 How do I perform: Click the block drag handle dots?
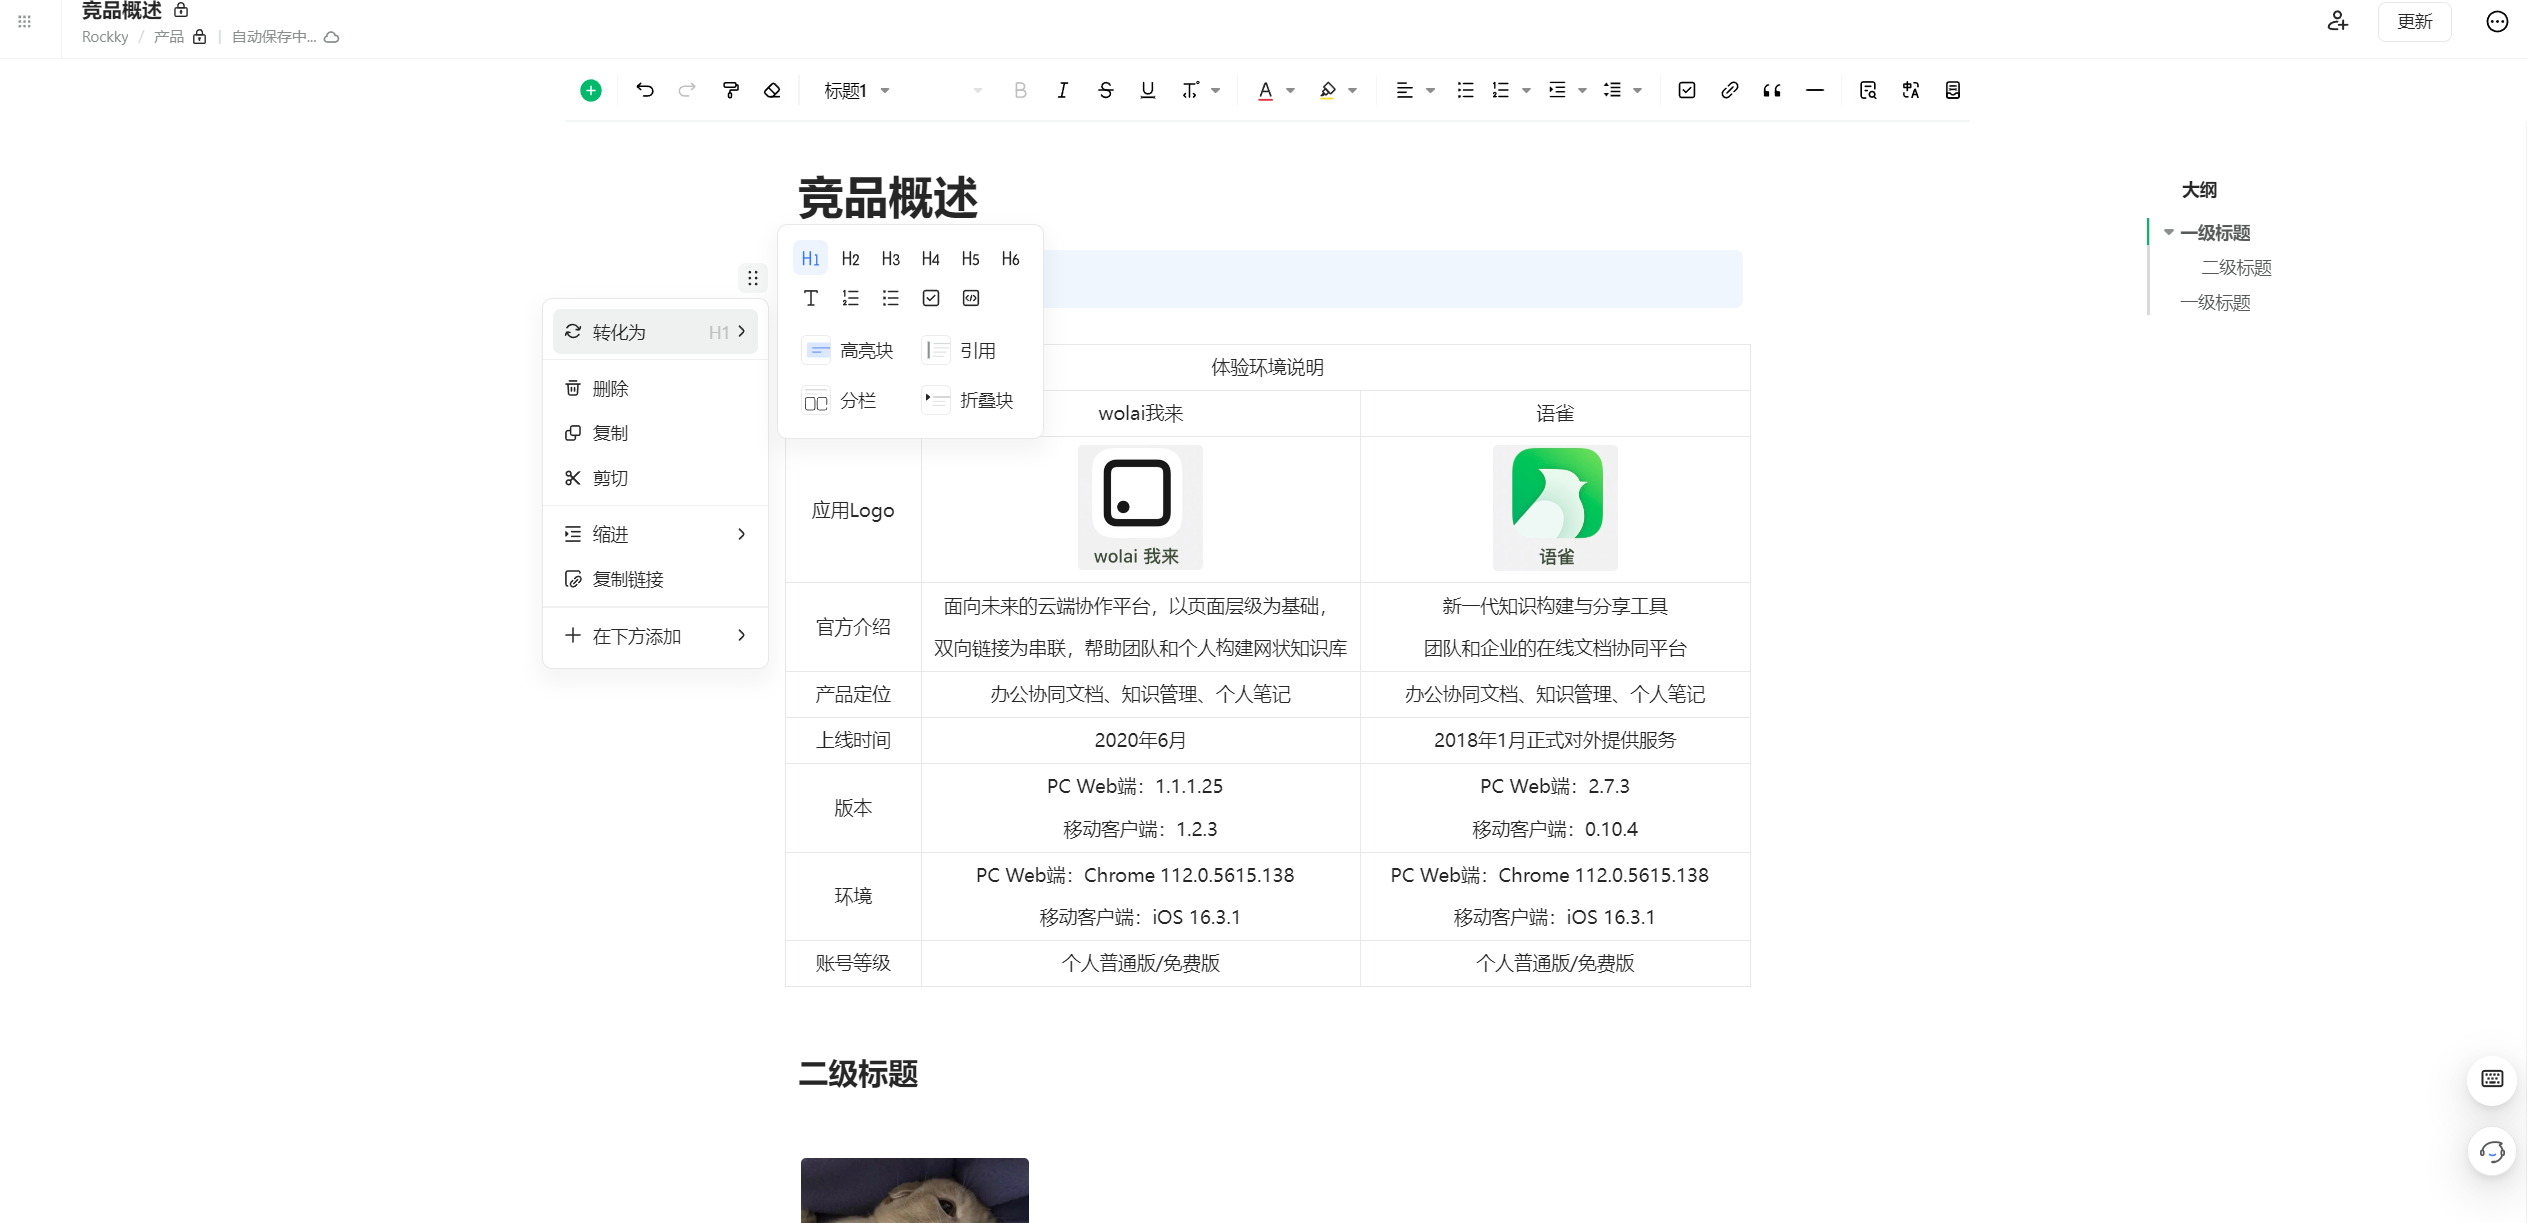click(x=753, y=278)
